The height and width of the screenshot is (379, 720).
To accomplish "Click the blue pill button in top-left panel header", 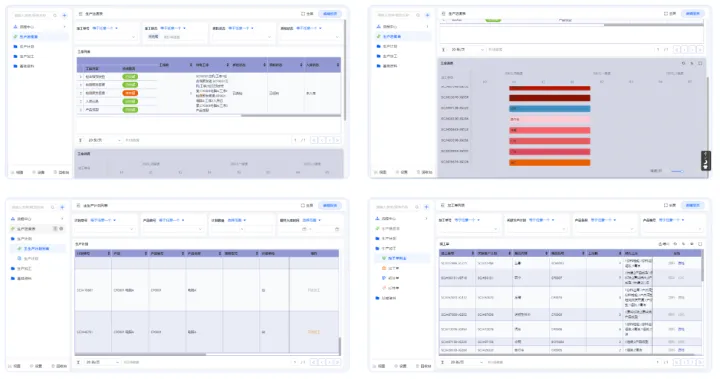I will [330, 14].
